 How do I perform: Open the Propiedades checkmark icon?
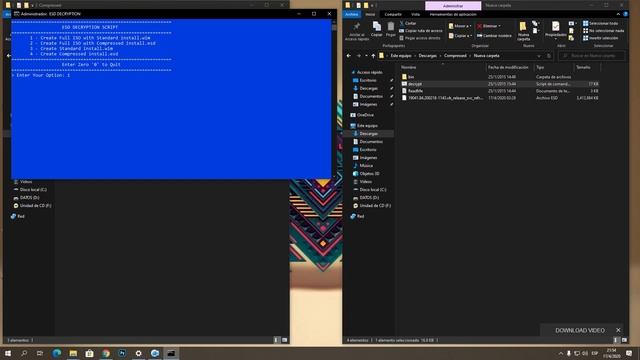pyautogui.click(x=556, y=27)
